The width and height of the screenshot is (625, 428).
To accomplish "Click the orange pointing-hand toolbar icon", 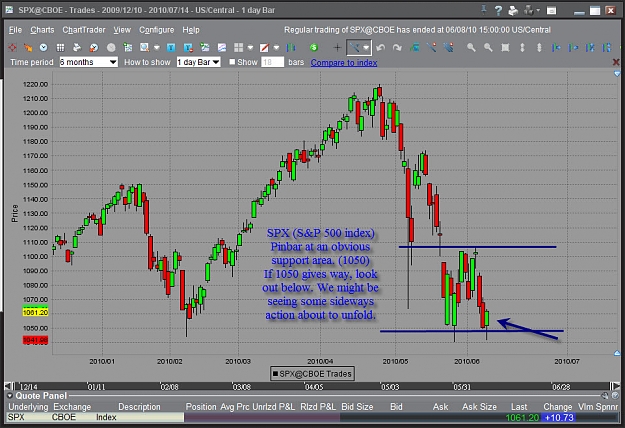I will (x=28, y=48).
